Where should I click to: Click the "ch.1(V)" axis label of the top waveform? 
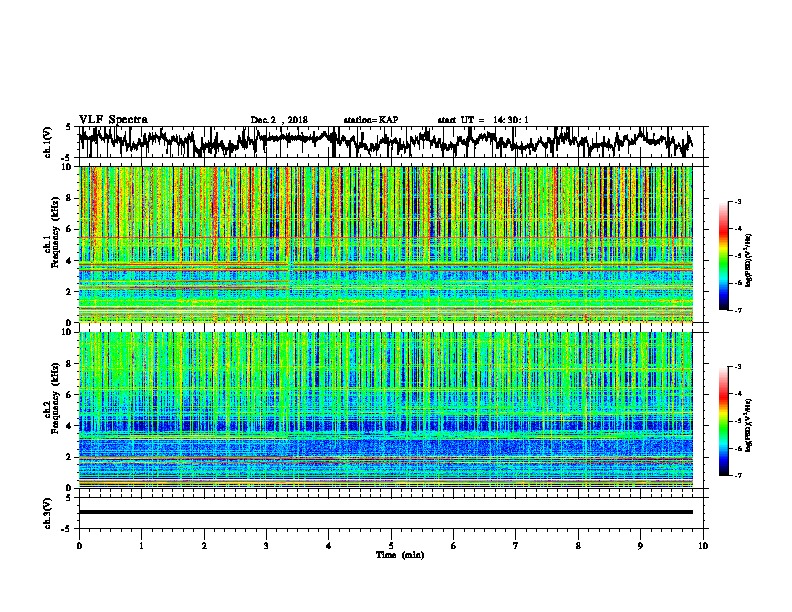pos(48,142)
